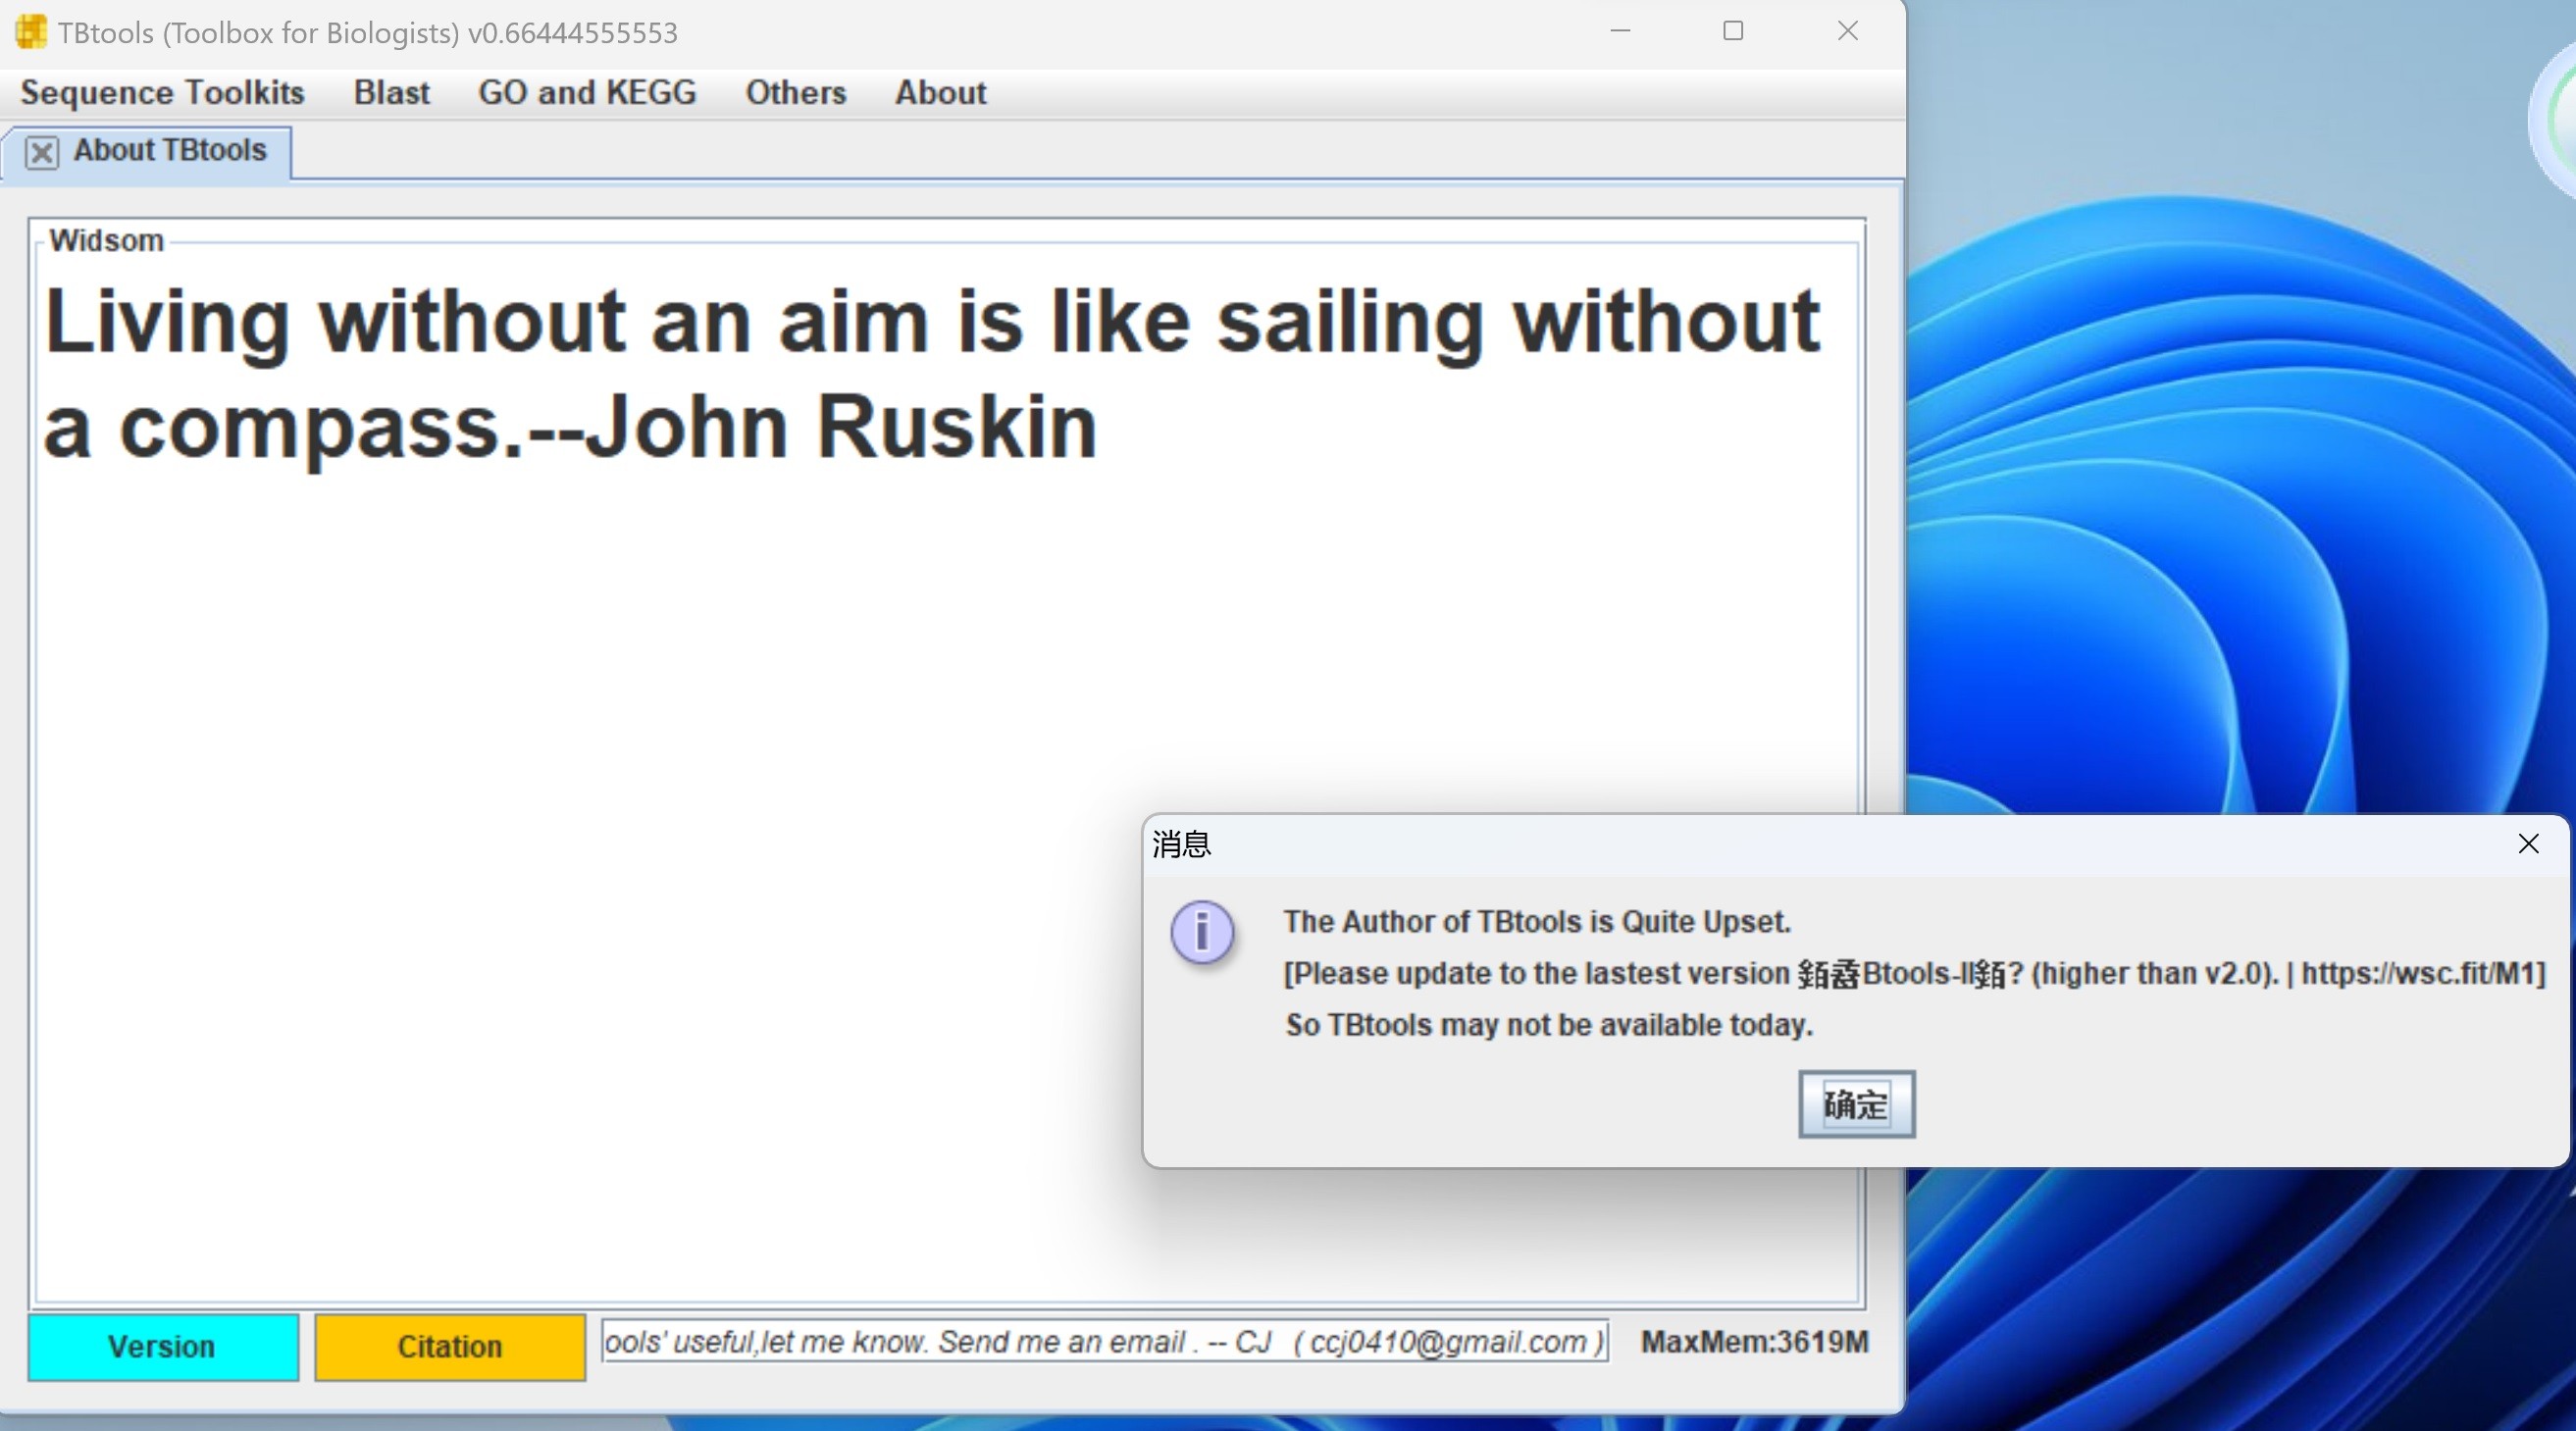Open the GO and KEGG menu

click(587, 92)
